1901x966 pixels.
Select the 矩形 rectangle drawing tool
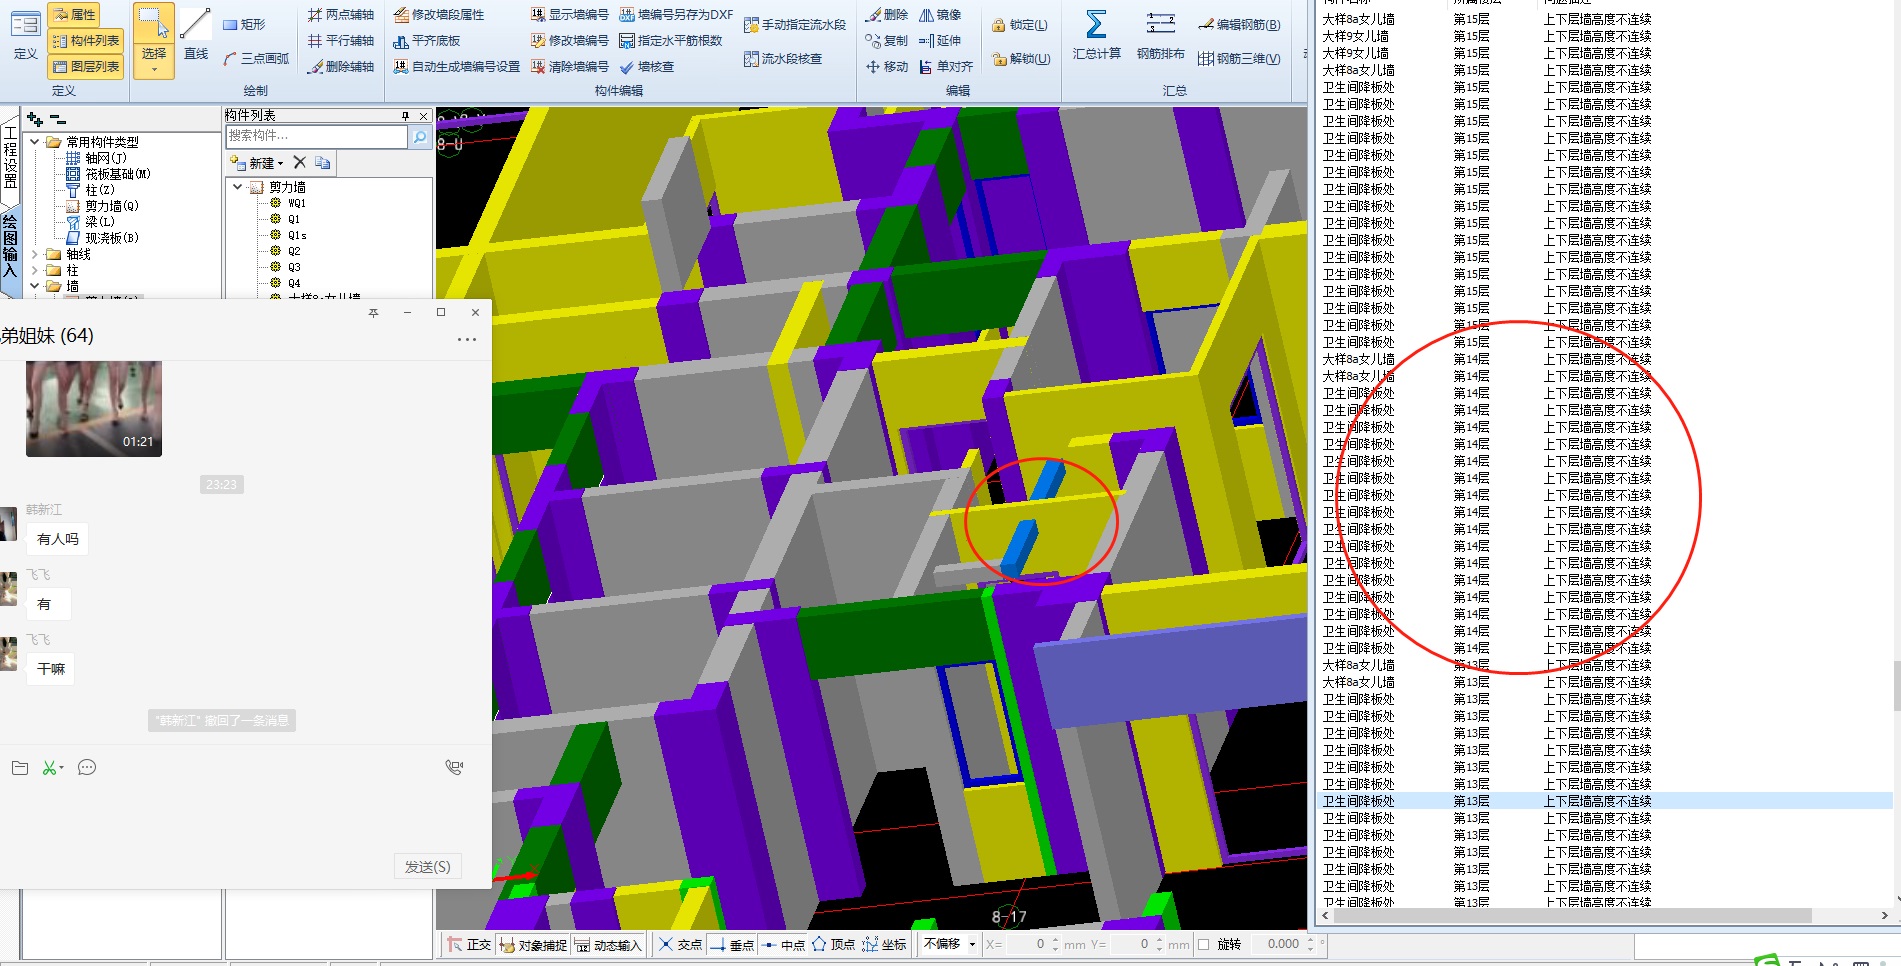tap(244, 24)
